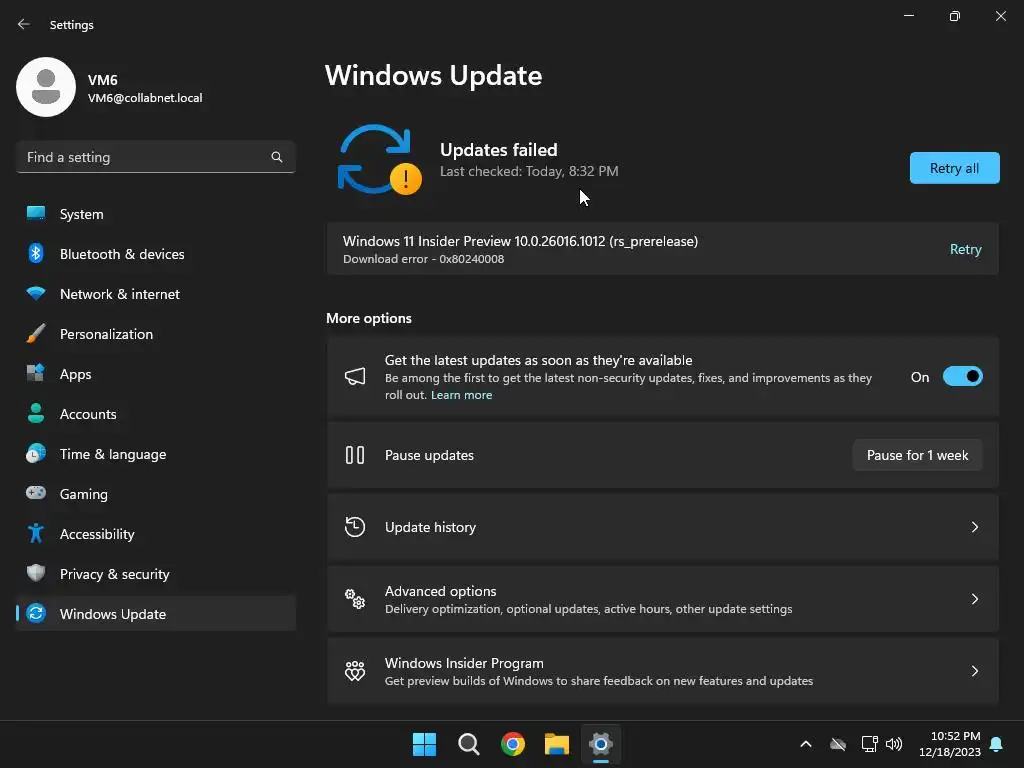This screenshot has width=1024, height=768.
Task: Go to Bluetooth & devices settings
Action: (155, 253)
